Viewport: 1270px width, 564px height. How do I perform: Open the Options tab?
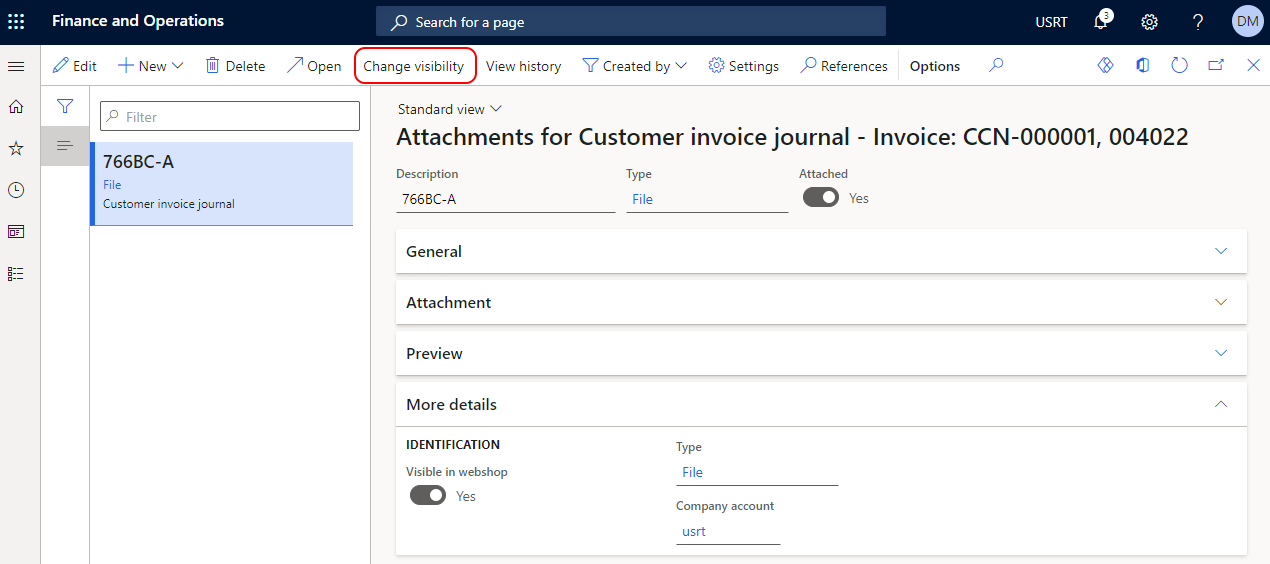tap(935, 66)
